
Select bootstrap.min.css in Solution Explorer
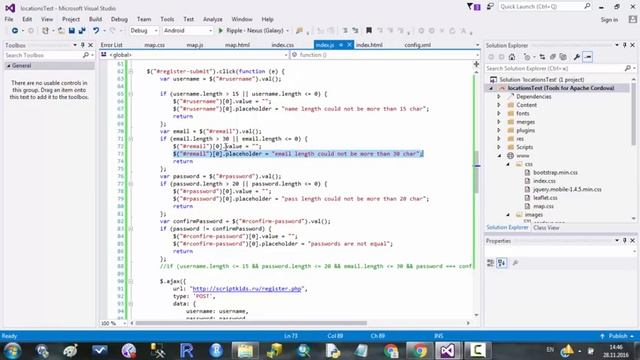555,173
